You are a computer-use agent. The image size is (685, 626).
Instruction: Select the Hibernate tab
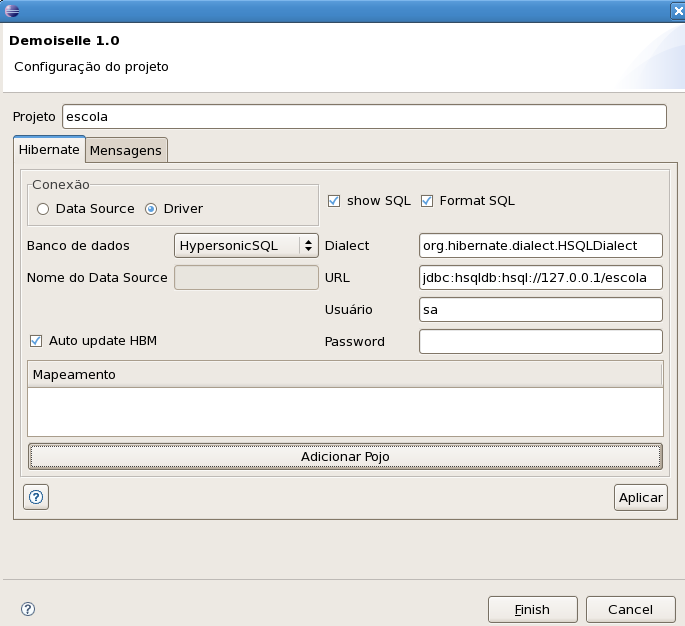click(x=49, y=149)
